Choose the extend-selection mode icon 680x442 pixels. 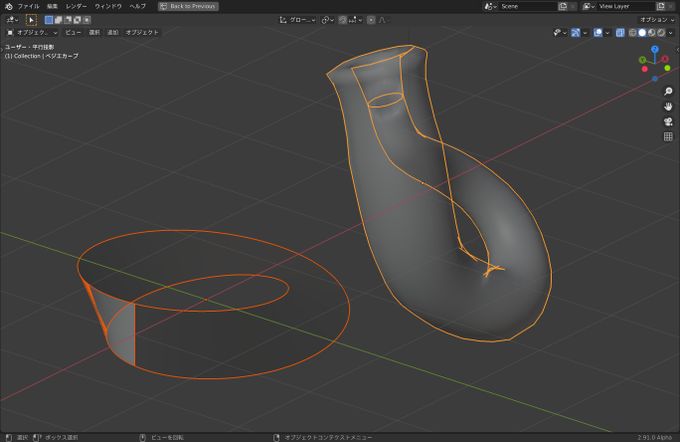tap(59, 20)
